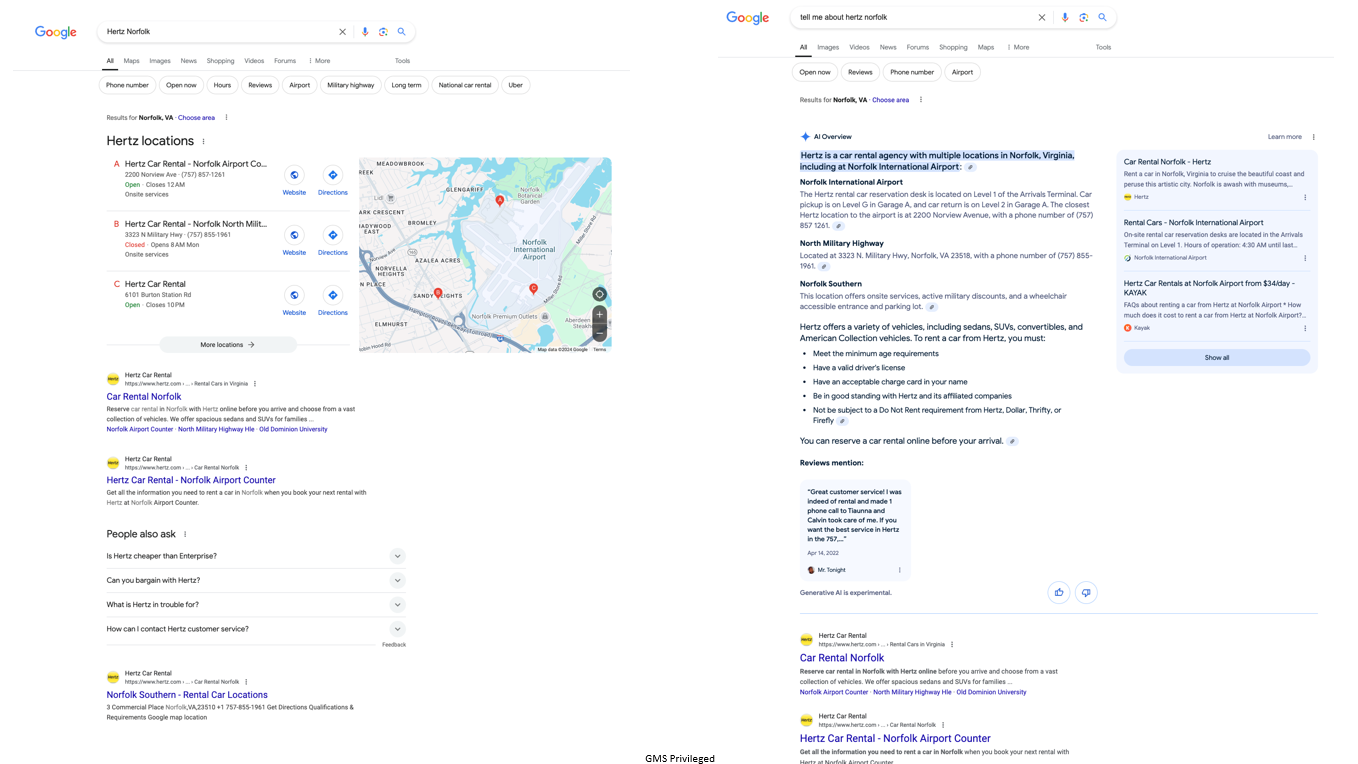Viewport: 1358px width, 764px height.
Task: Open 'Norfolk Southern - Rental Car Locations' result
Action: pos(187,695)
